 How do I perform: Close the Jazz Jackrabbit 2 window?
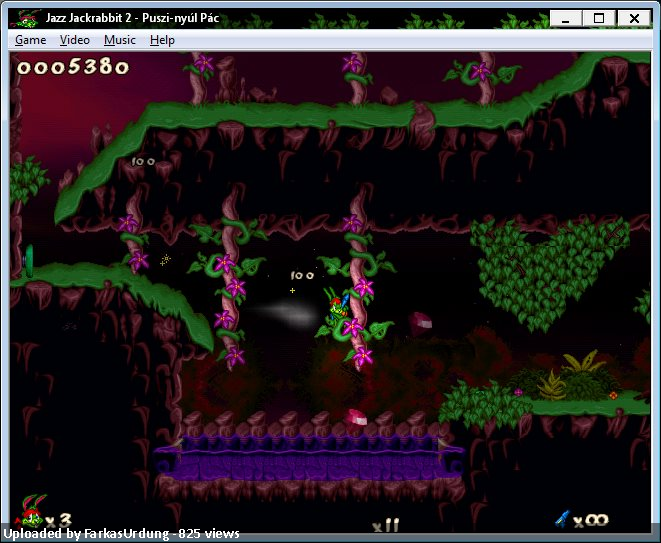pyautogui.click(x=632, y=18)
